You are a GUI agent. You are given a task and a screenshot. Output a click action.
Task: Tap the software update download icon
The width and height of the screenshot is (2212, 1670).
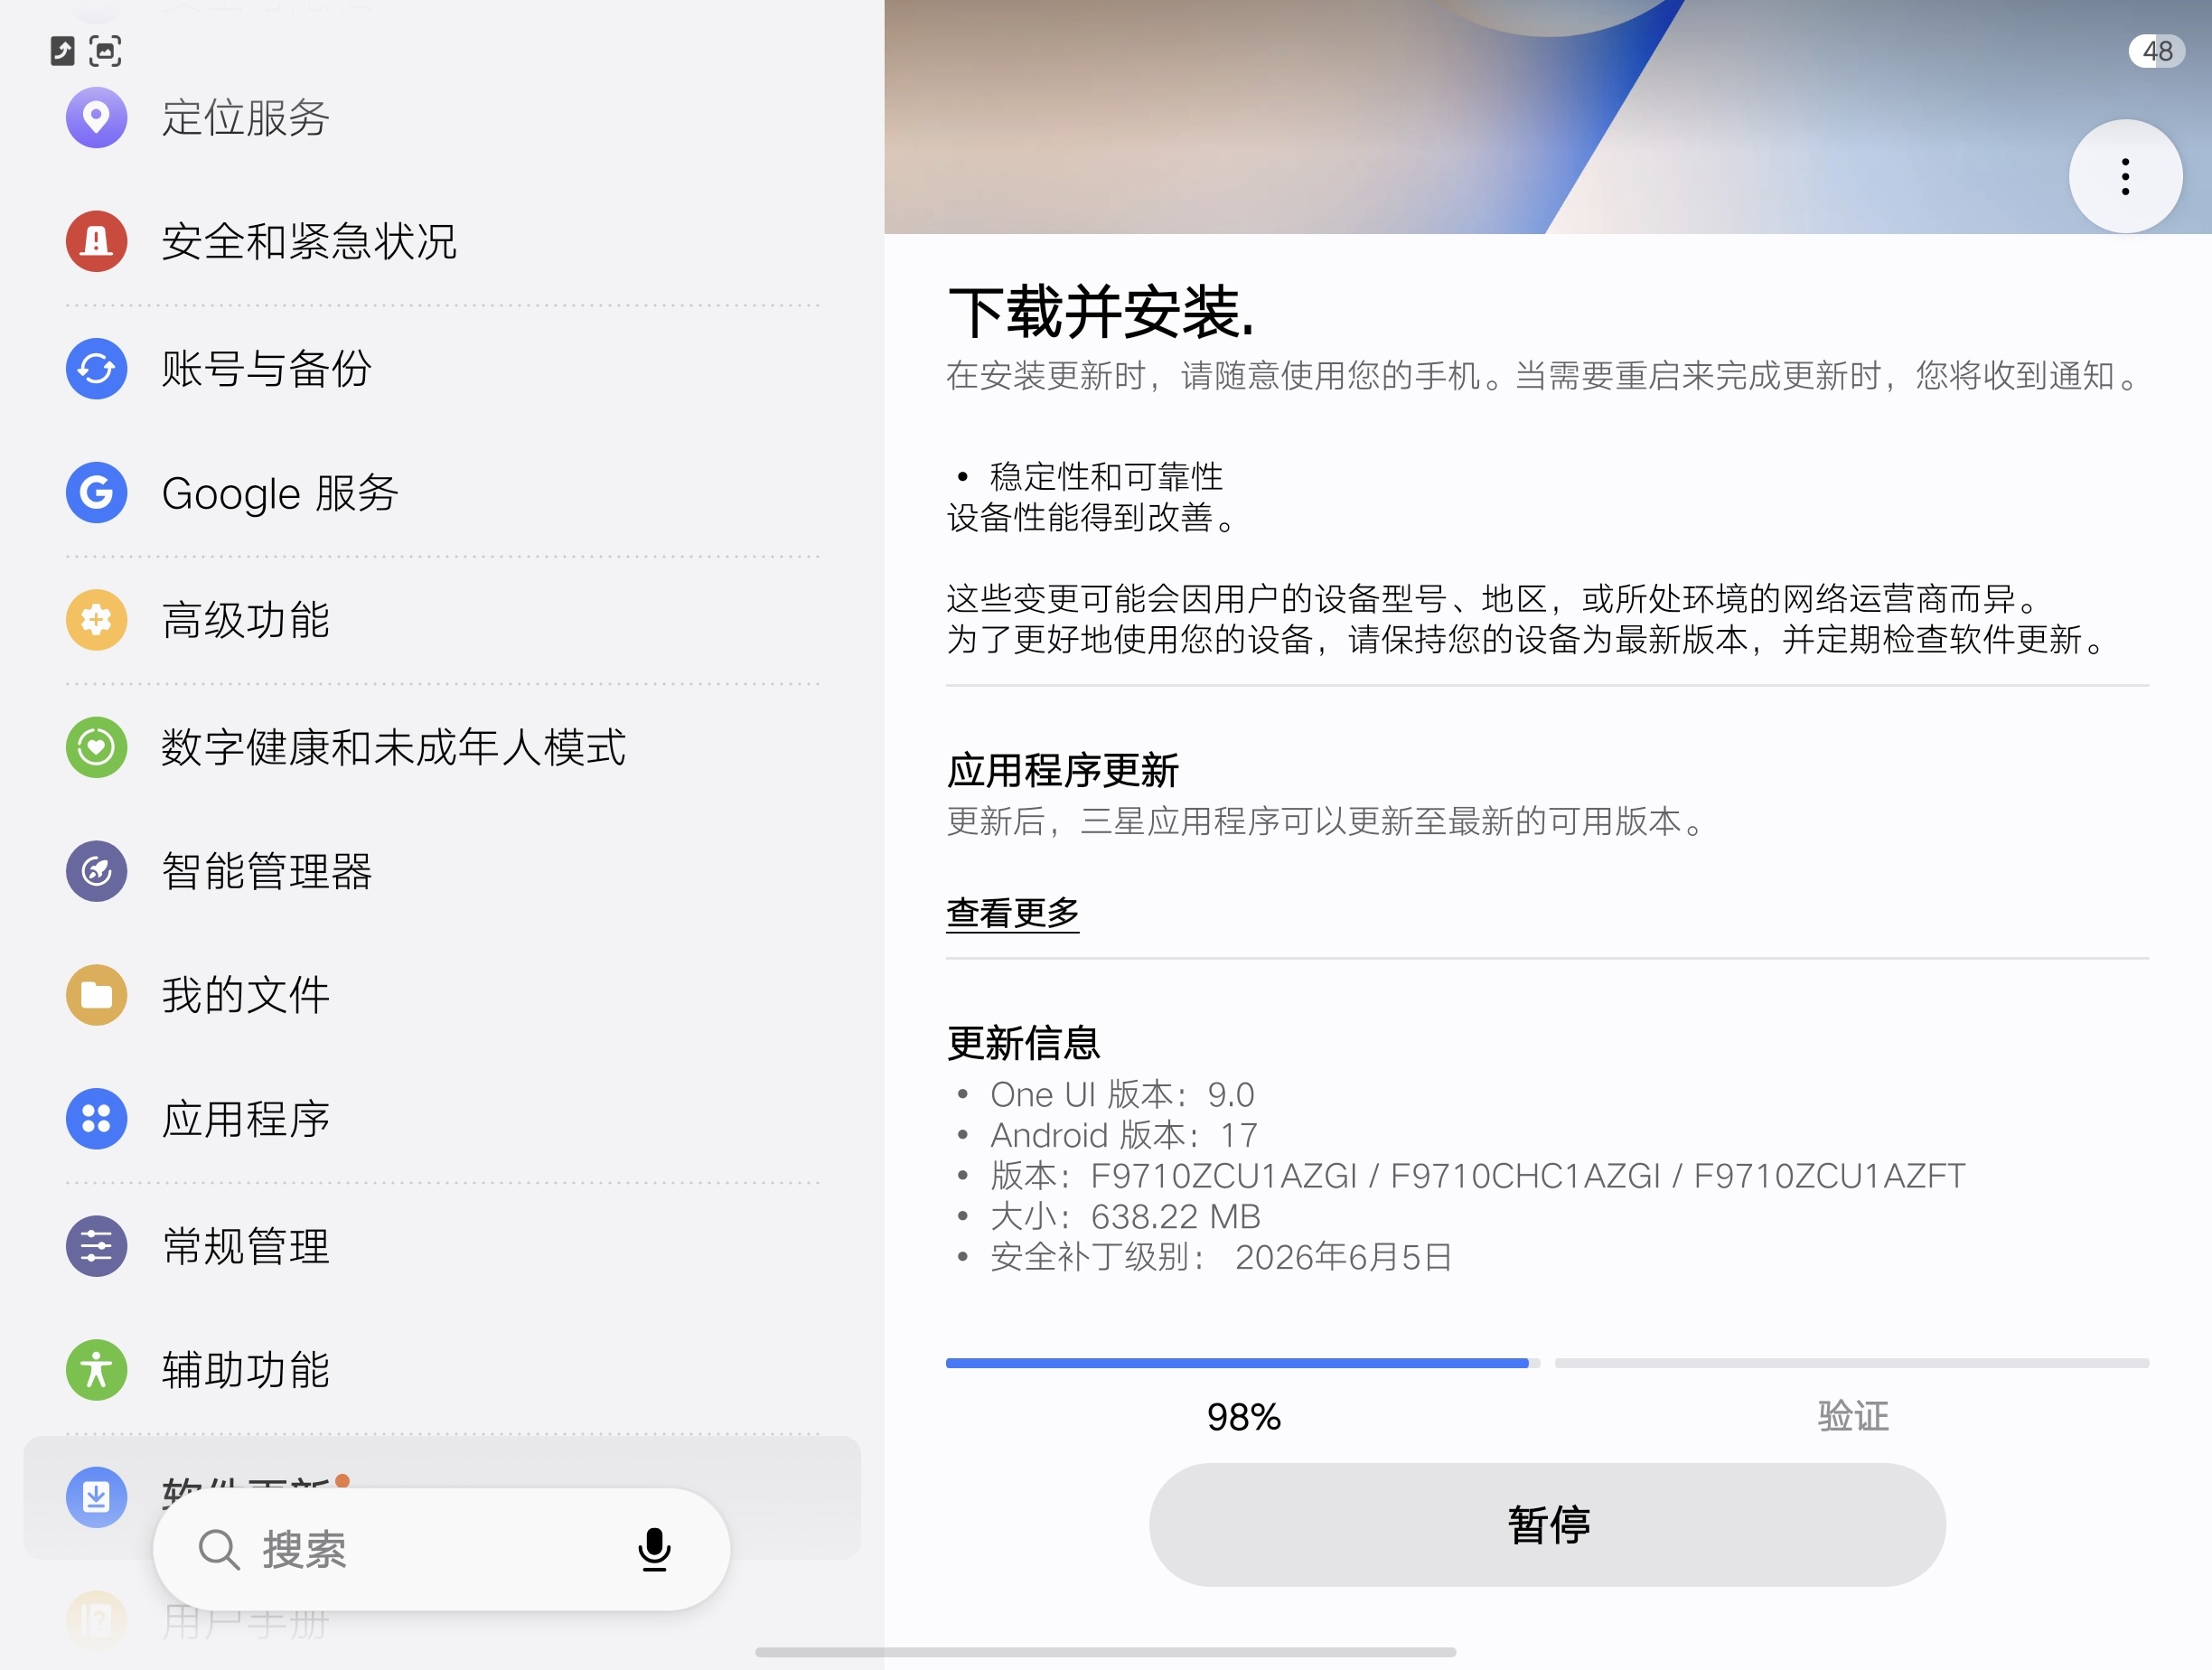point(96,1497)
